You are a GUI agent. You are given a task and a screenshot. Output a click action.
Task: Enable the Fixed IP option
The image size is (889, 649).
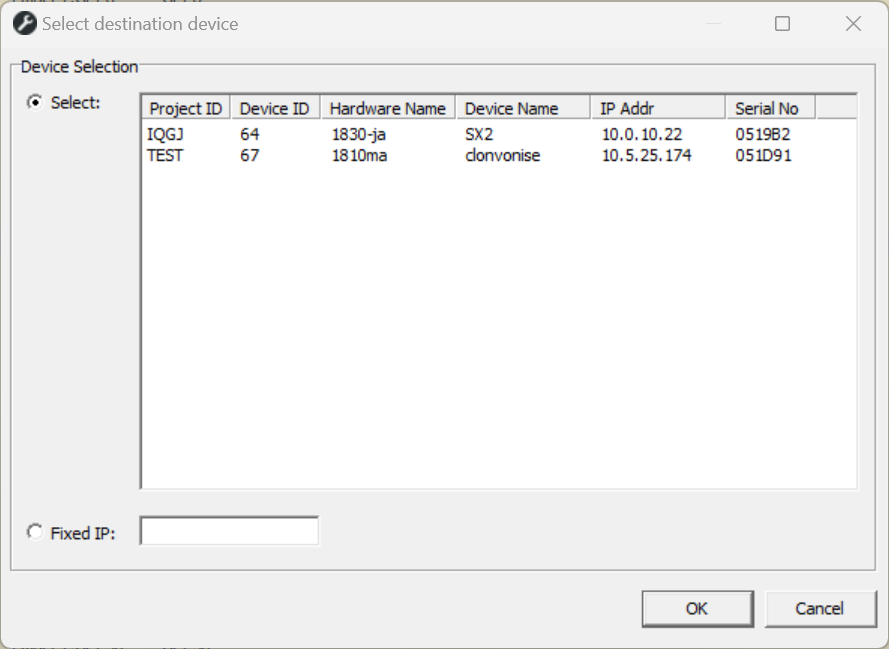pyautogui.click(x=35, y=533)
